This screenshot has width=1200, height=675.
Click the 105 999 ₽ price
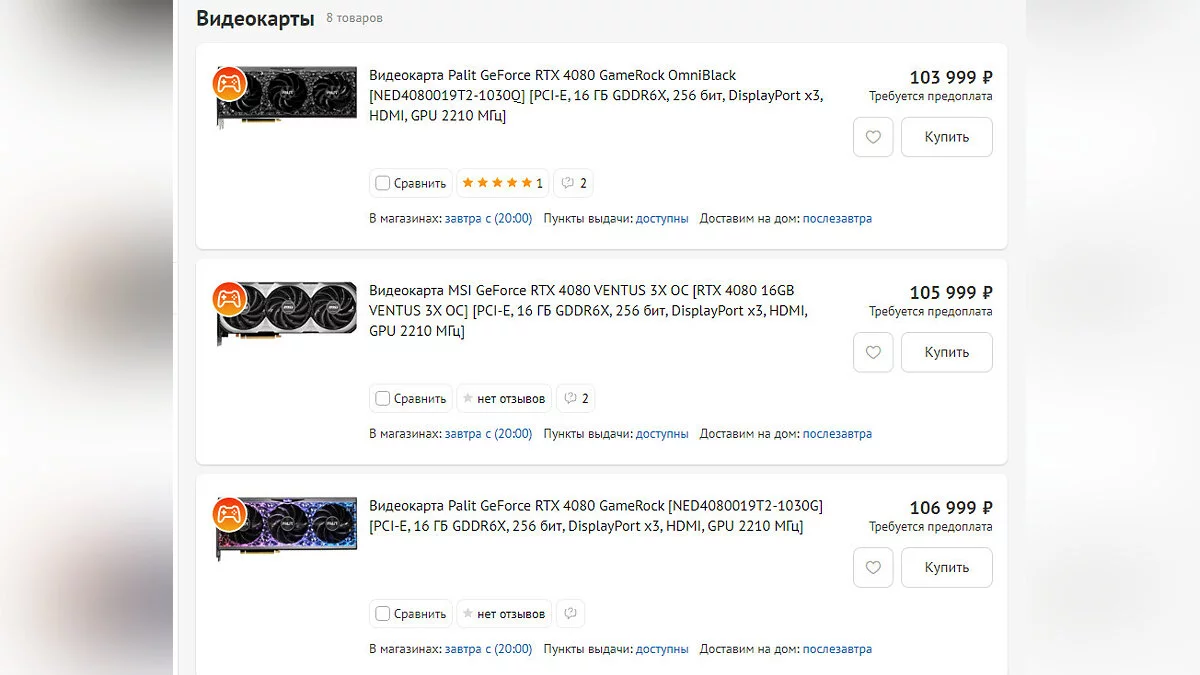point(951,292)
